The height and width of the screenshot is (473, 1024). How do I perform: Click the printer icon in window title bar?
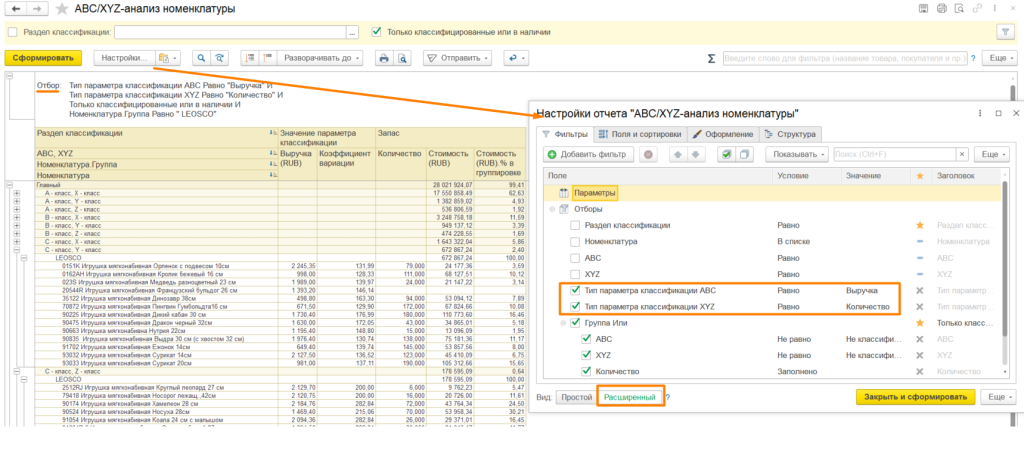941,9
